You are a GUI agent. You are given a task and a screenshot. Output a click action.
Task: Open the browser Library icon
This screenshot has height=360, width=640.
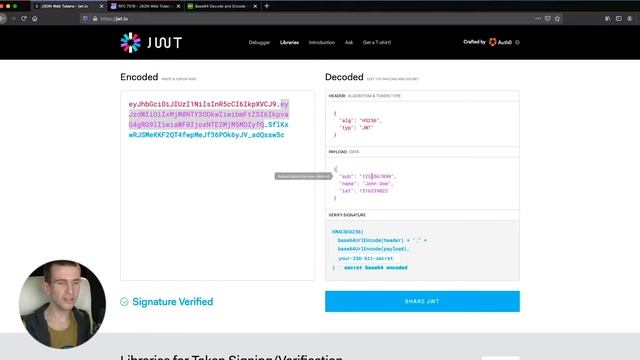[x=608, y=18]
